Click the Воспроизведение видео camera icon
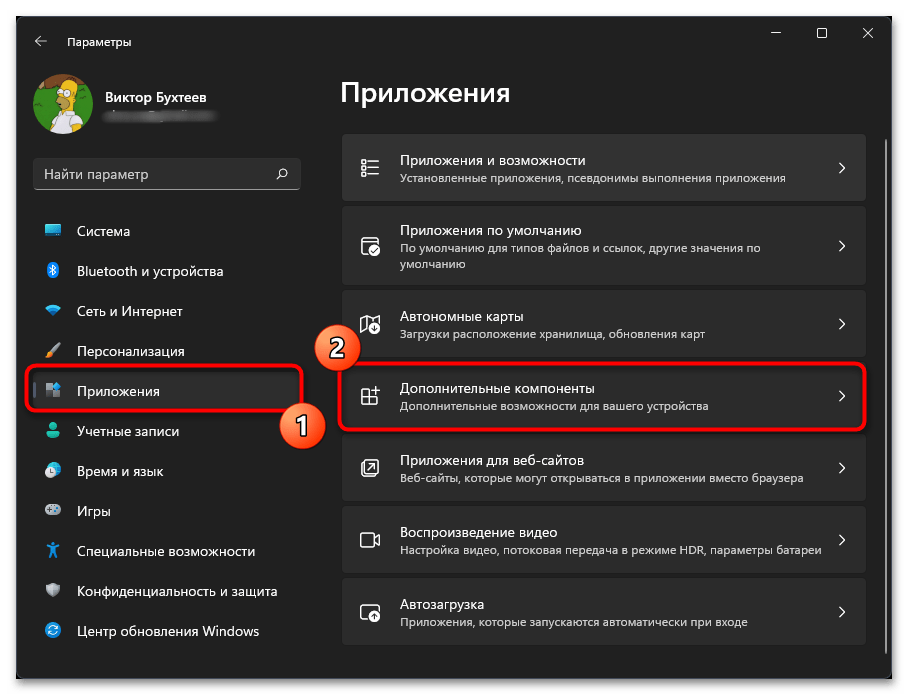Viewport: 908px width, 695px height. 370,540
